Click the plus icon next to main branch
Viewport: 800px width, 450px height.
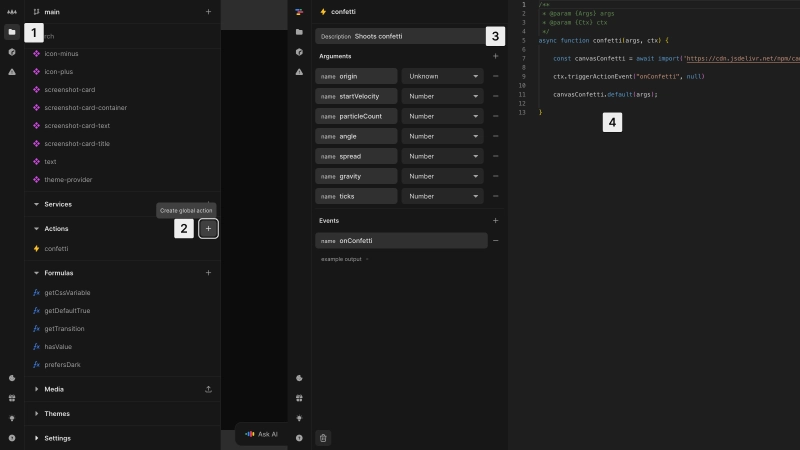click(208, 12)
